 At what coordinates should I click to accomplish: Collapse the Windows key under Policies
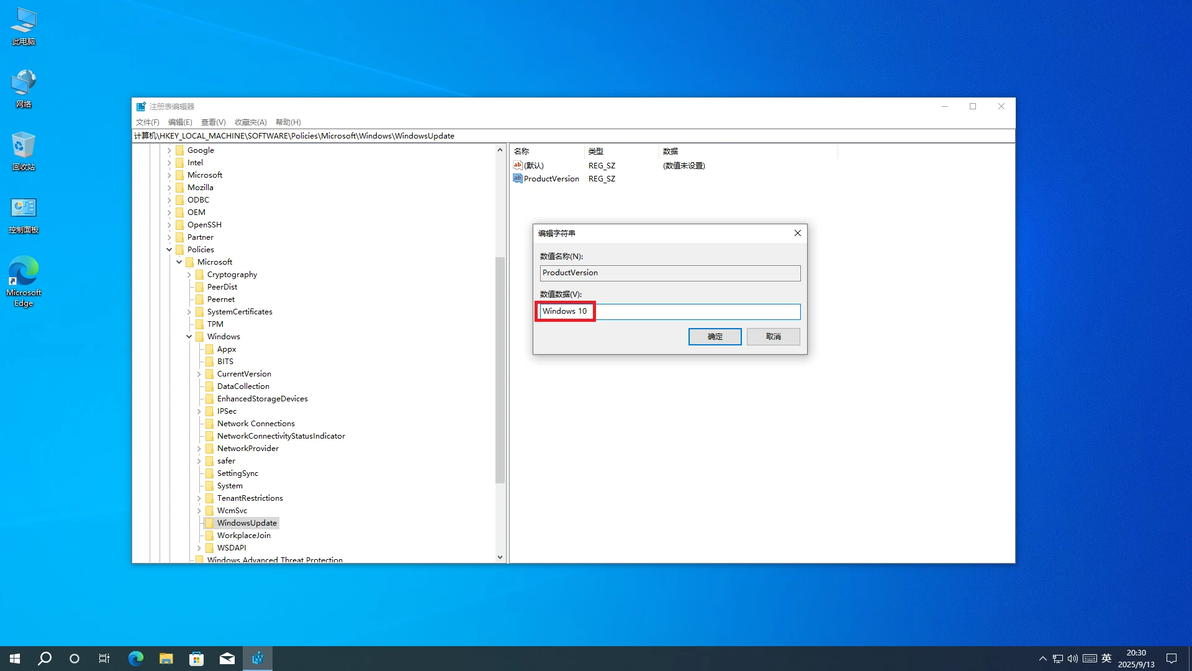[x=189, y=337]
